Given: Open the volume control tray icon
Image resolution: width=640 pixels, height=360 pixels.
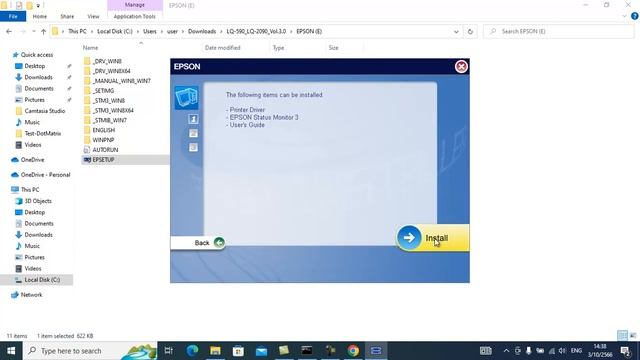Looking at the screenshot, I should tap(562, 351).
